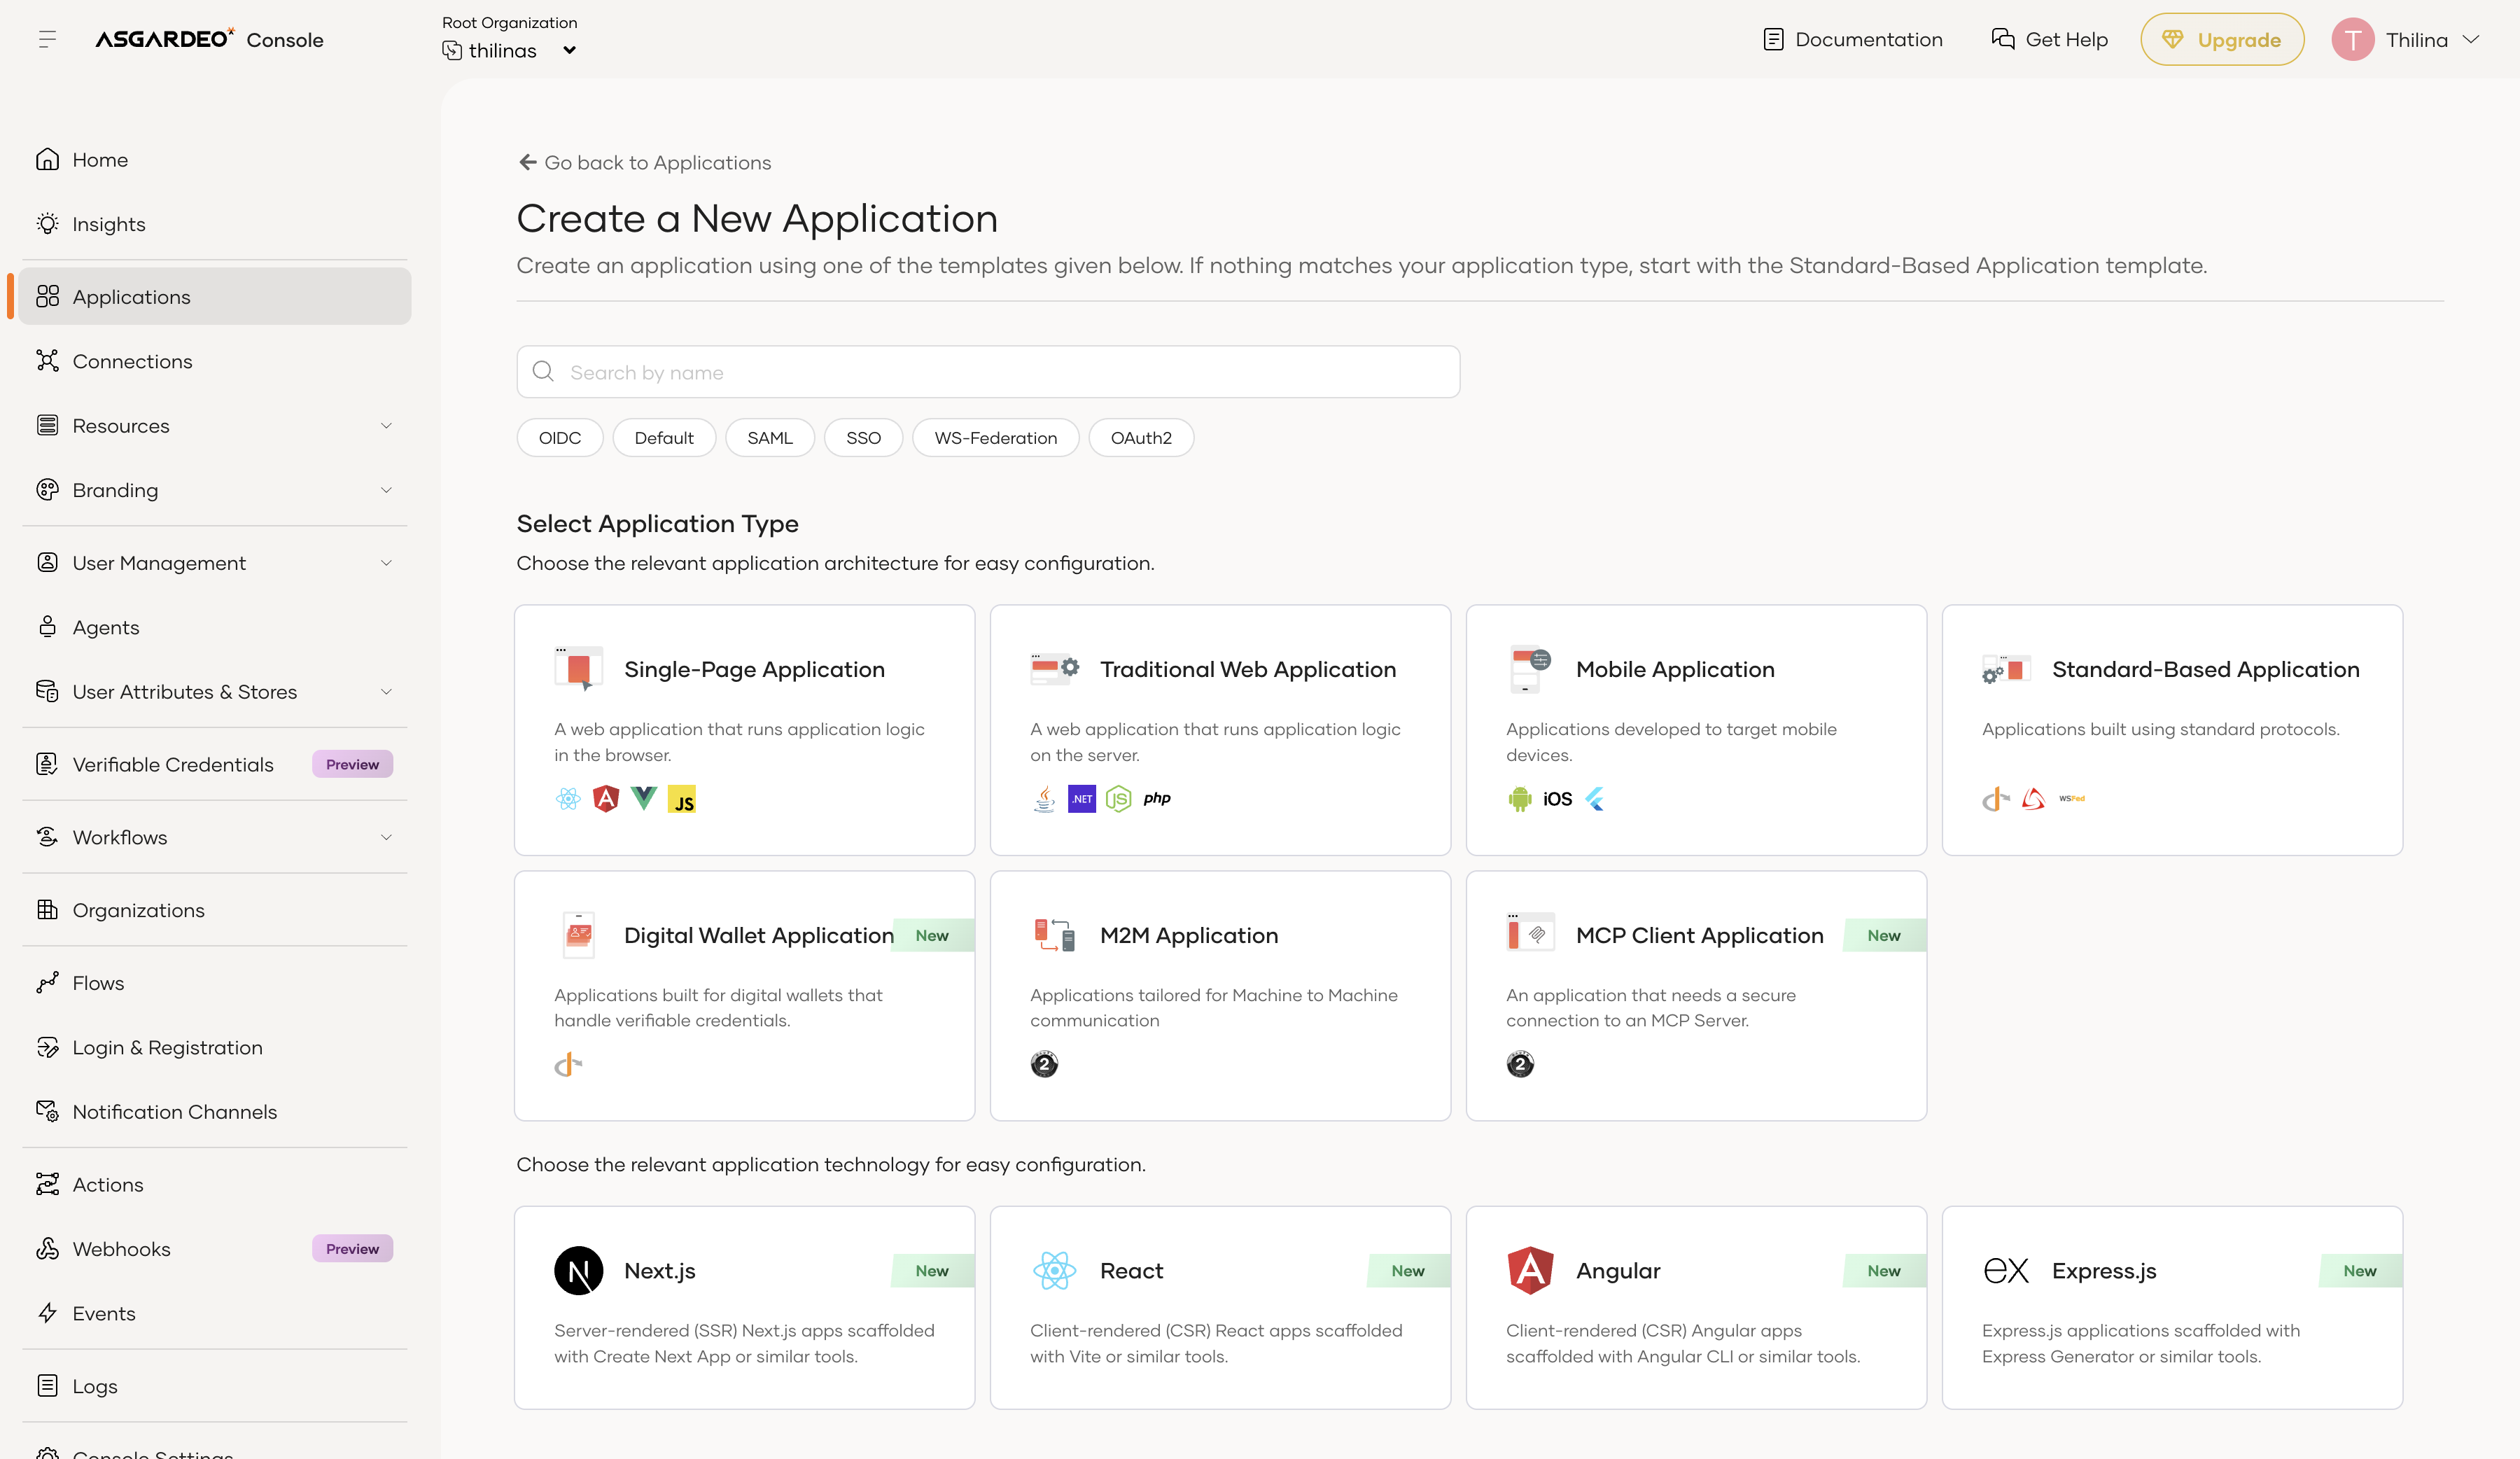Open Insights via its lightbulb icon
Image resolution: width=2520 pixels, height=1459 pixels.
coord(47,224)
